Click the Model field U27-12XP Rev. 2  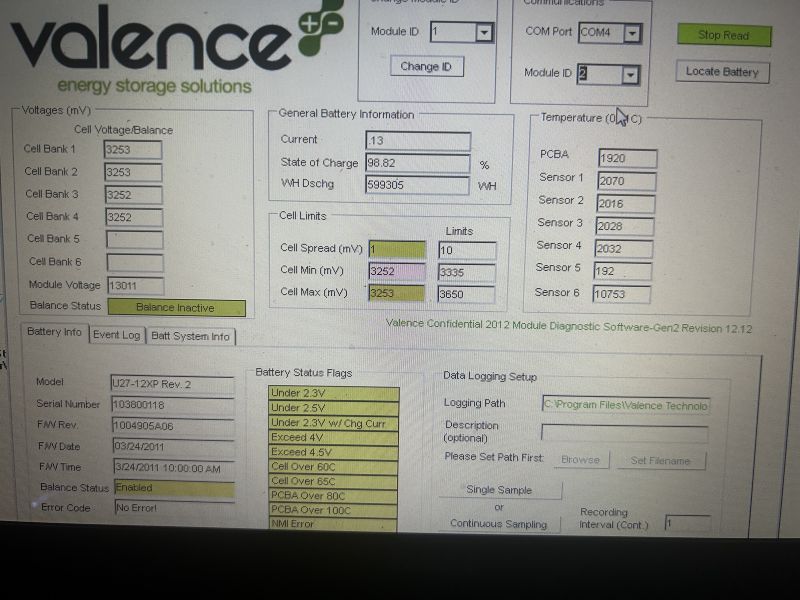point(172,384)
